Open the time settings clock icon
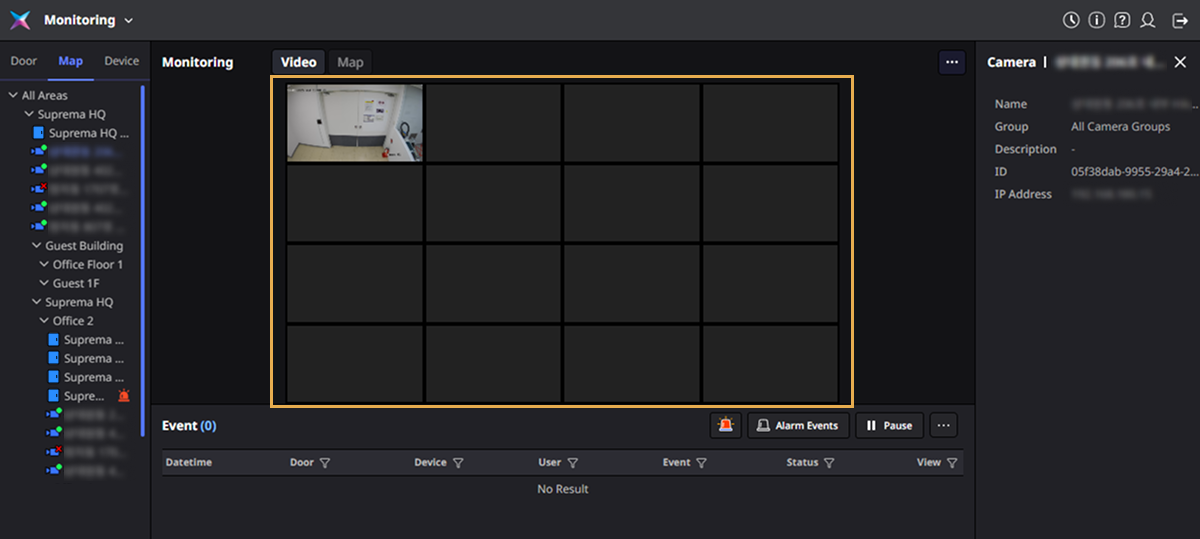 tap(1071, 20)
